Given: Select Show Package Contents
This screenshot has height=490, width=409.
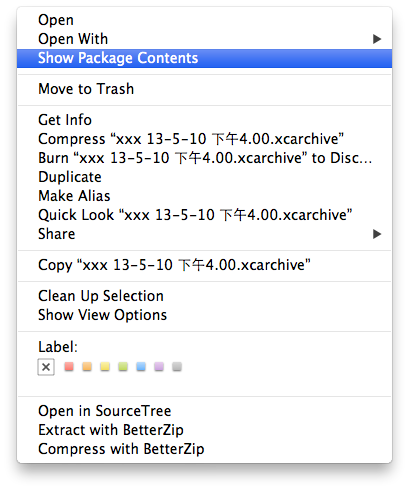Looking at the screenshot, I should [x=204, y=58].
